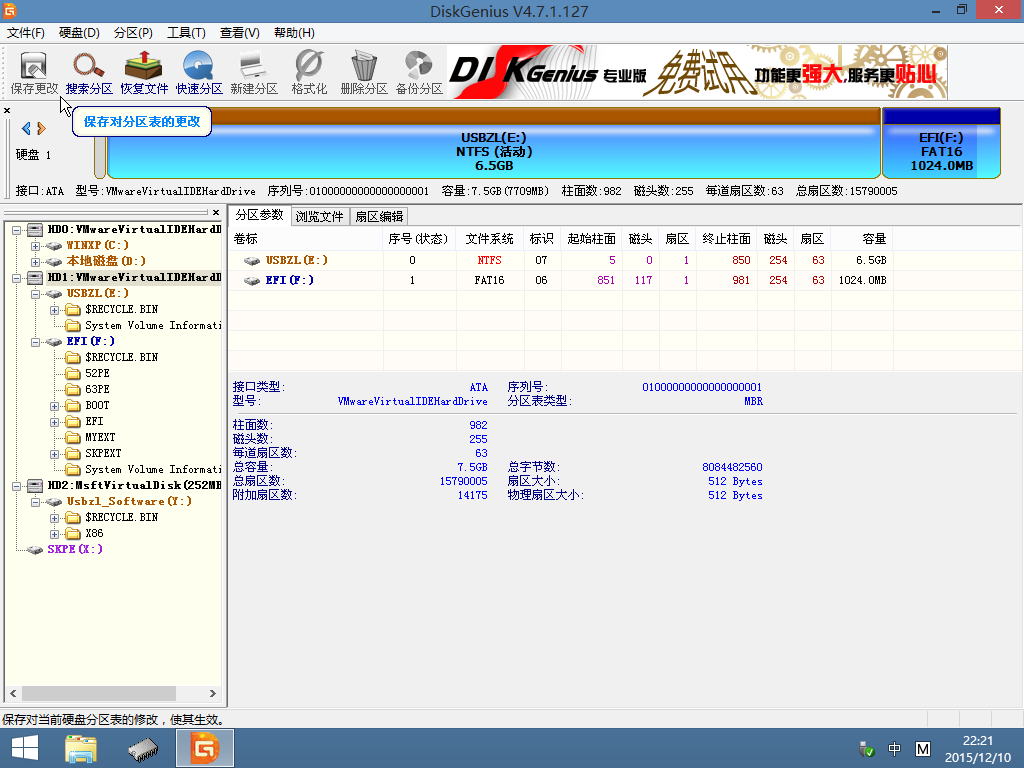Click the 文件系统 column header
Screen dimensions: 1024x768
tap(489, 239)
